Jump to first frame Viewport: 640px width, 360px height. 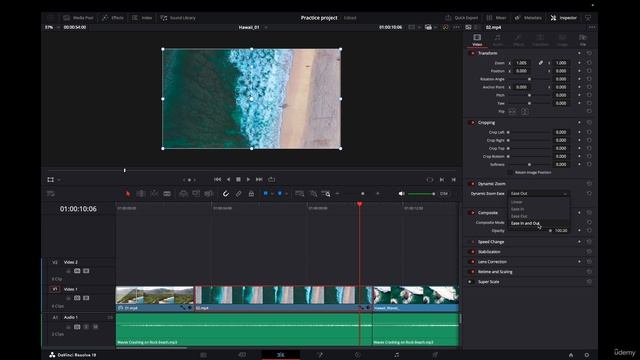tap(218, 180)
